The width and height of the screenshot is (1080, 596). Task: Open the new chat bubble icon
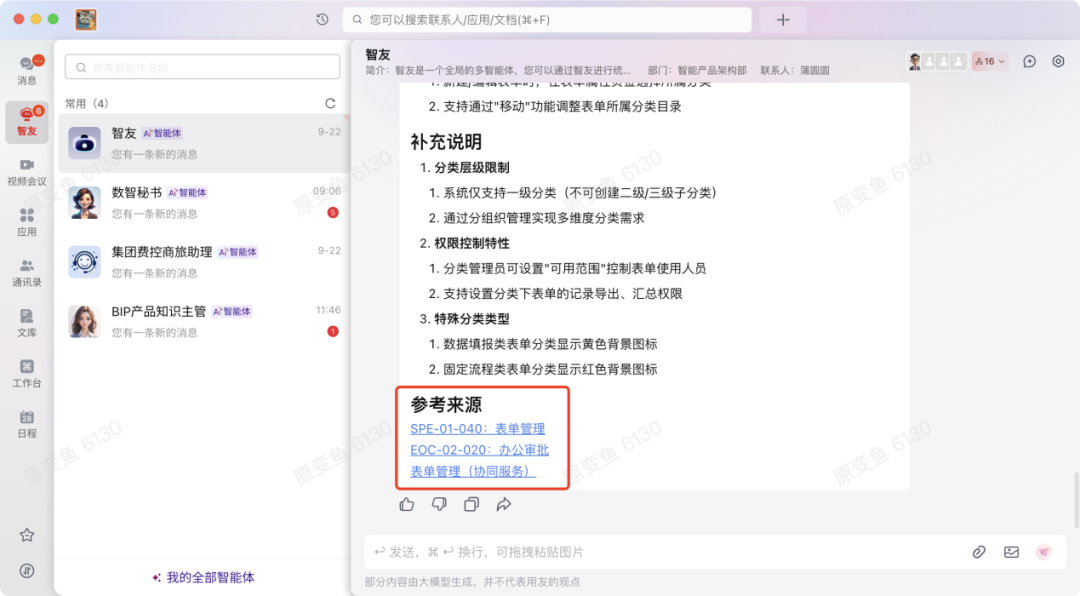click(1029, 61)
